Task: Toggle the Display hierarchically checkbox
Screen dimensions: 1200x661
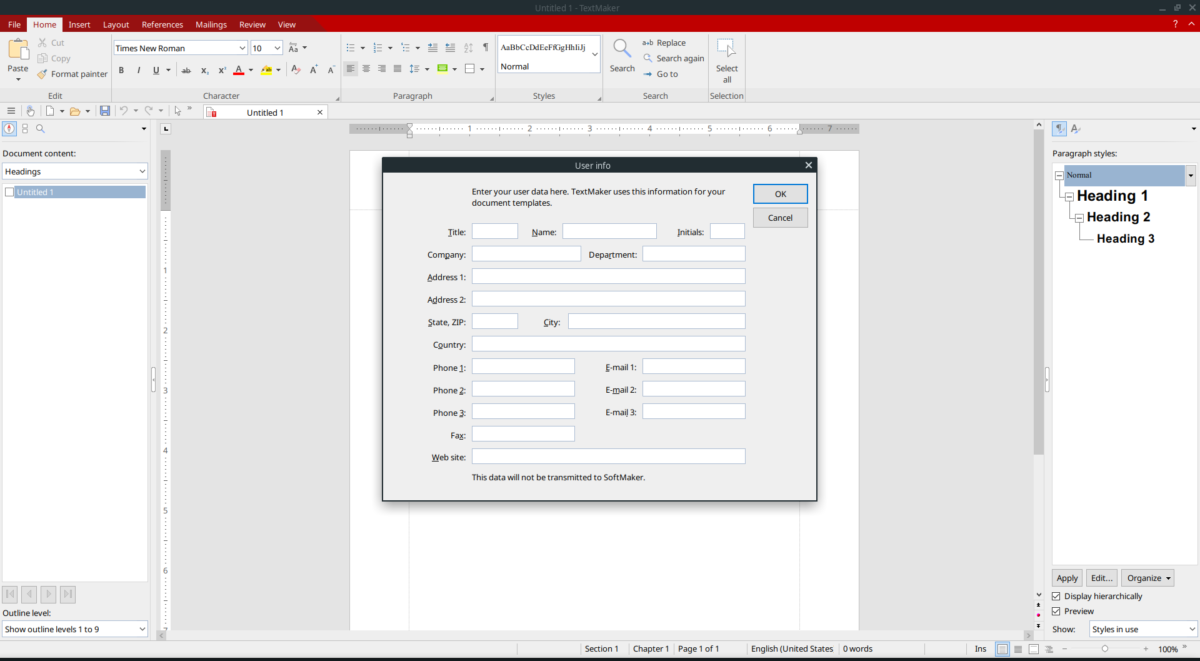Action: coord(1056,596)
